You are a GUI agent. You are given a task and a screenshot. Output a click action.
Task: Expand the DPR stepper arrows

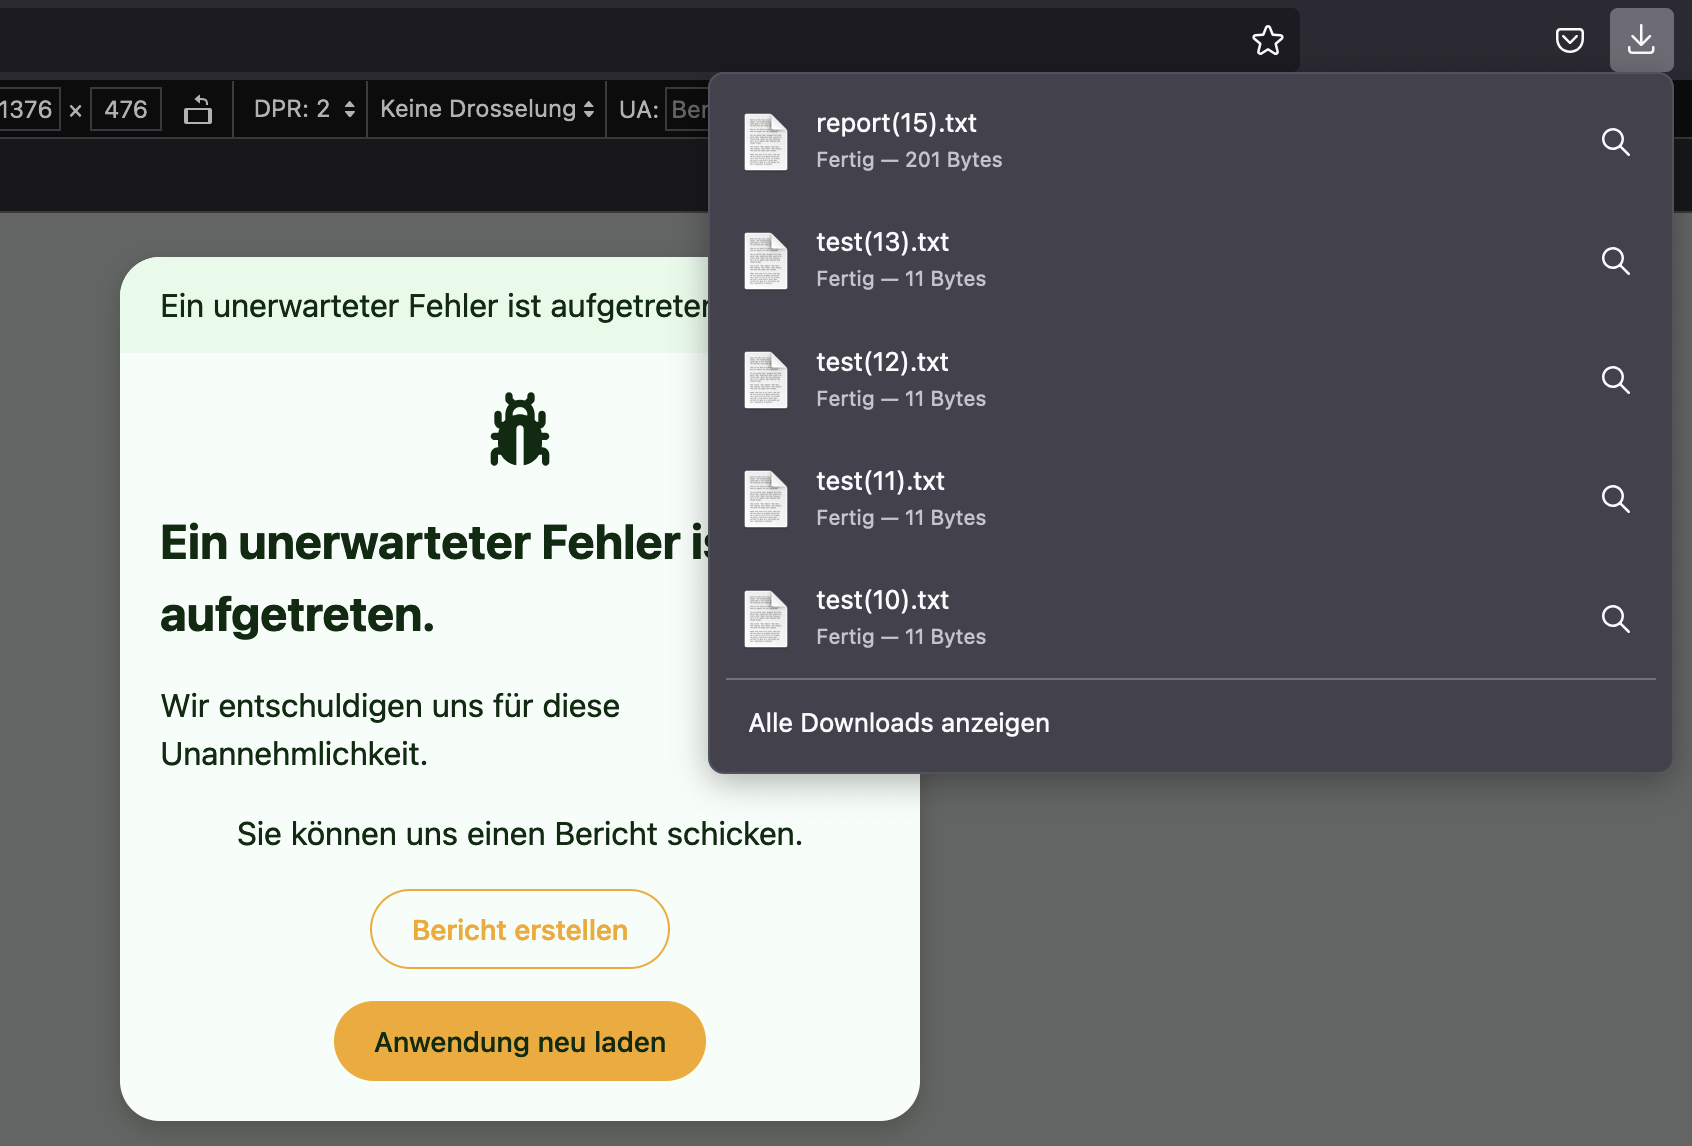coord(349,109)
